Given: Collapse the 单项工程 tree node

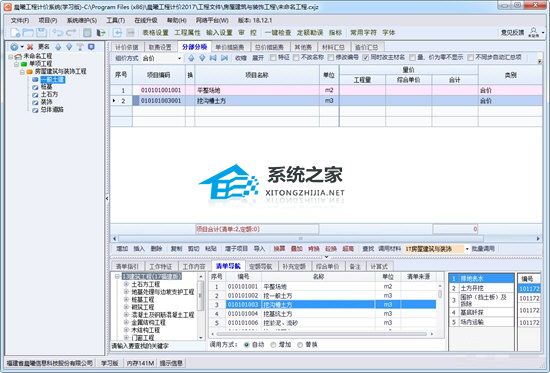Looking at the screenshot, I should coord(16,64).
